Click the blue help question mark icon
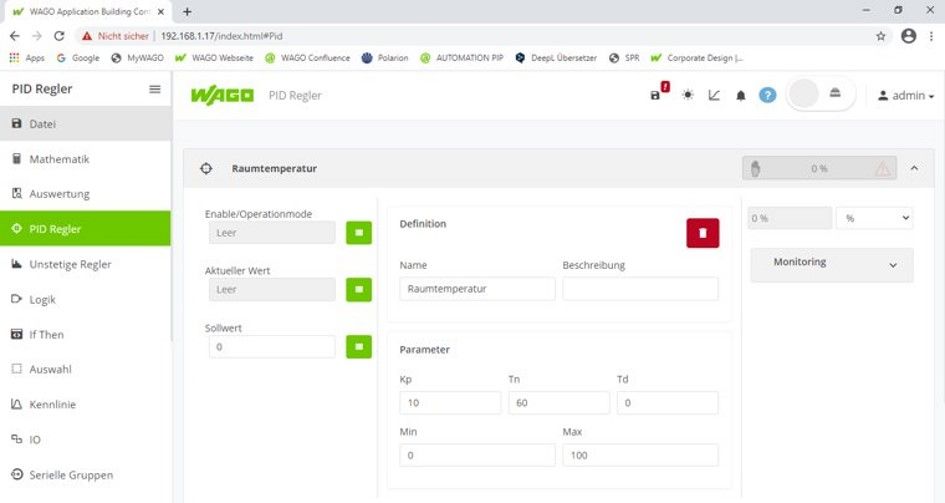This screenshot has height=503, width=945. tap(767, 95)
